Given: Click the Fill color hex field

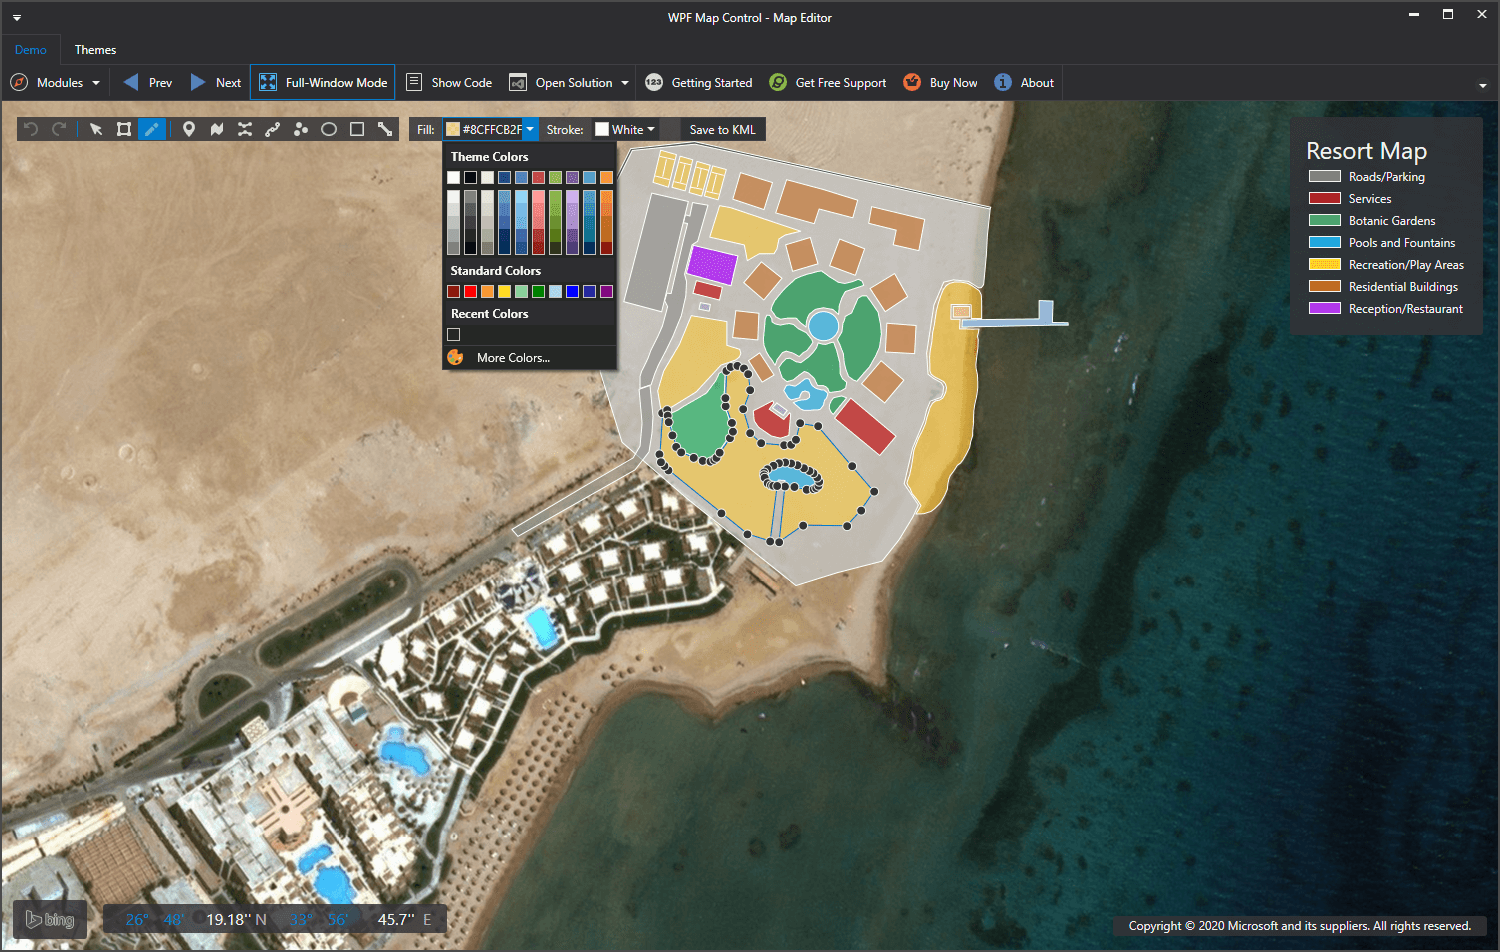Looking at the screenshot, I should 490,129.
